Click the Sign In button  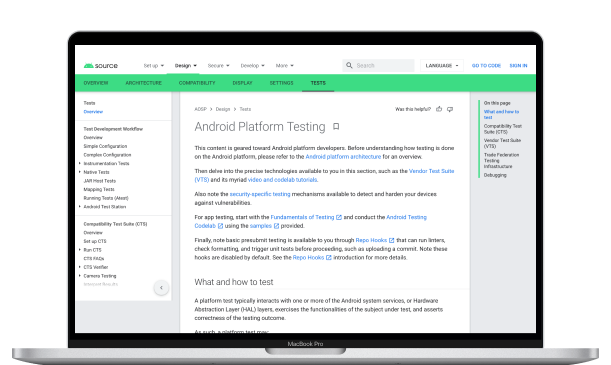click(518, 65)
